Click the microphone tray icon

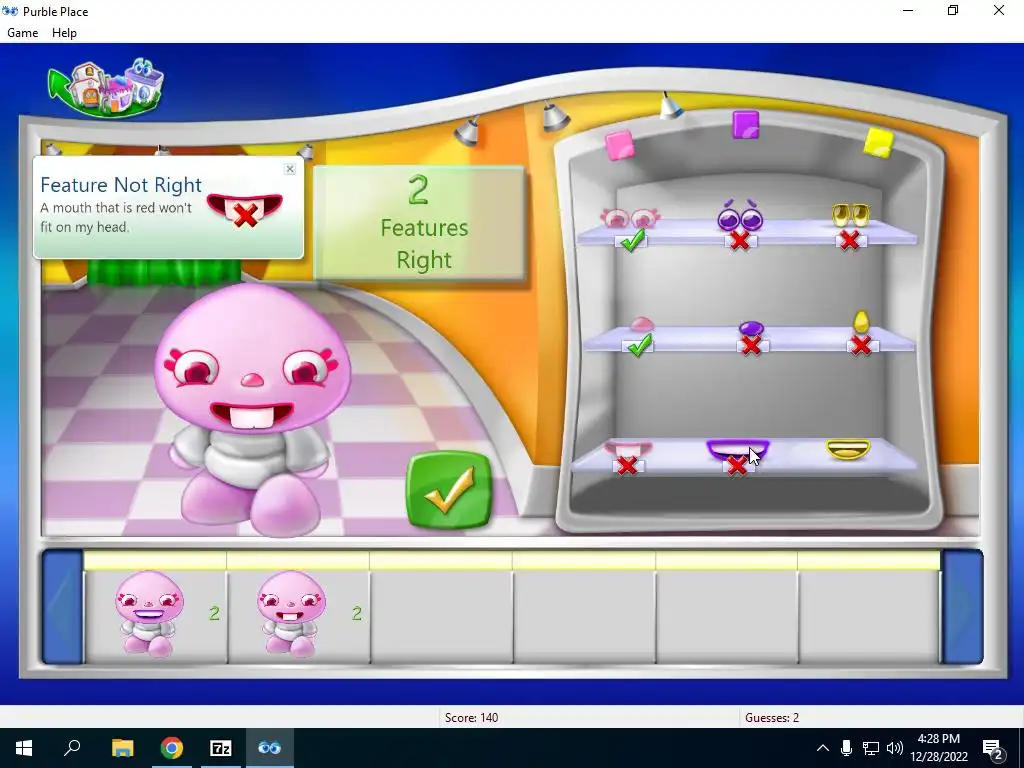pyautogui.click(x=846, y=748)
